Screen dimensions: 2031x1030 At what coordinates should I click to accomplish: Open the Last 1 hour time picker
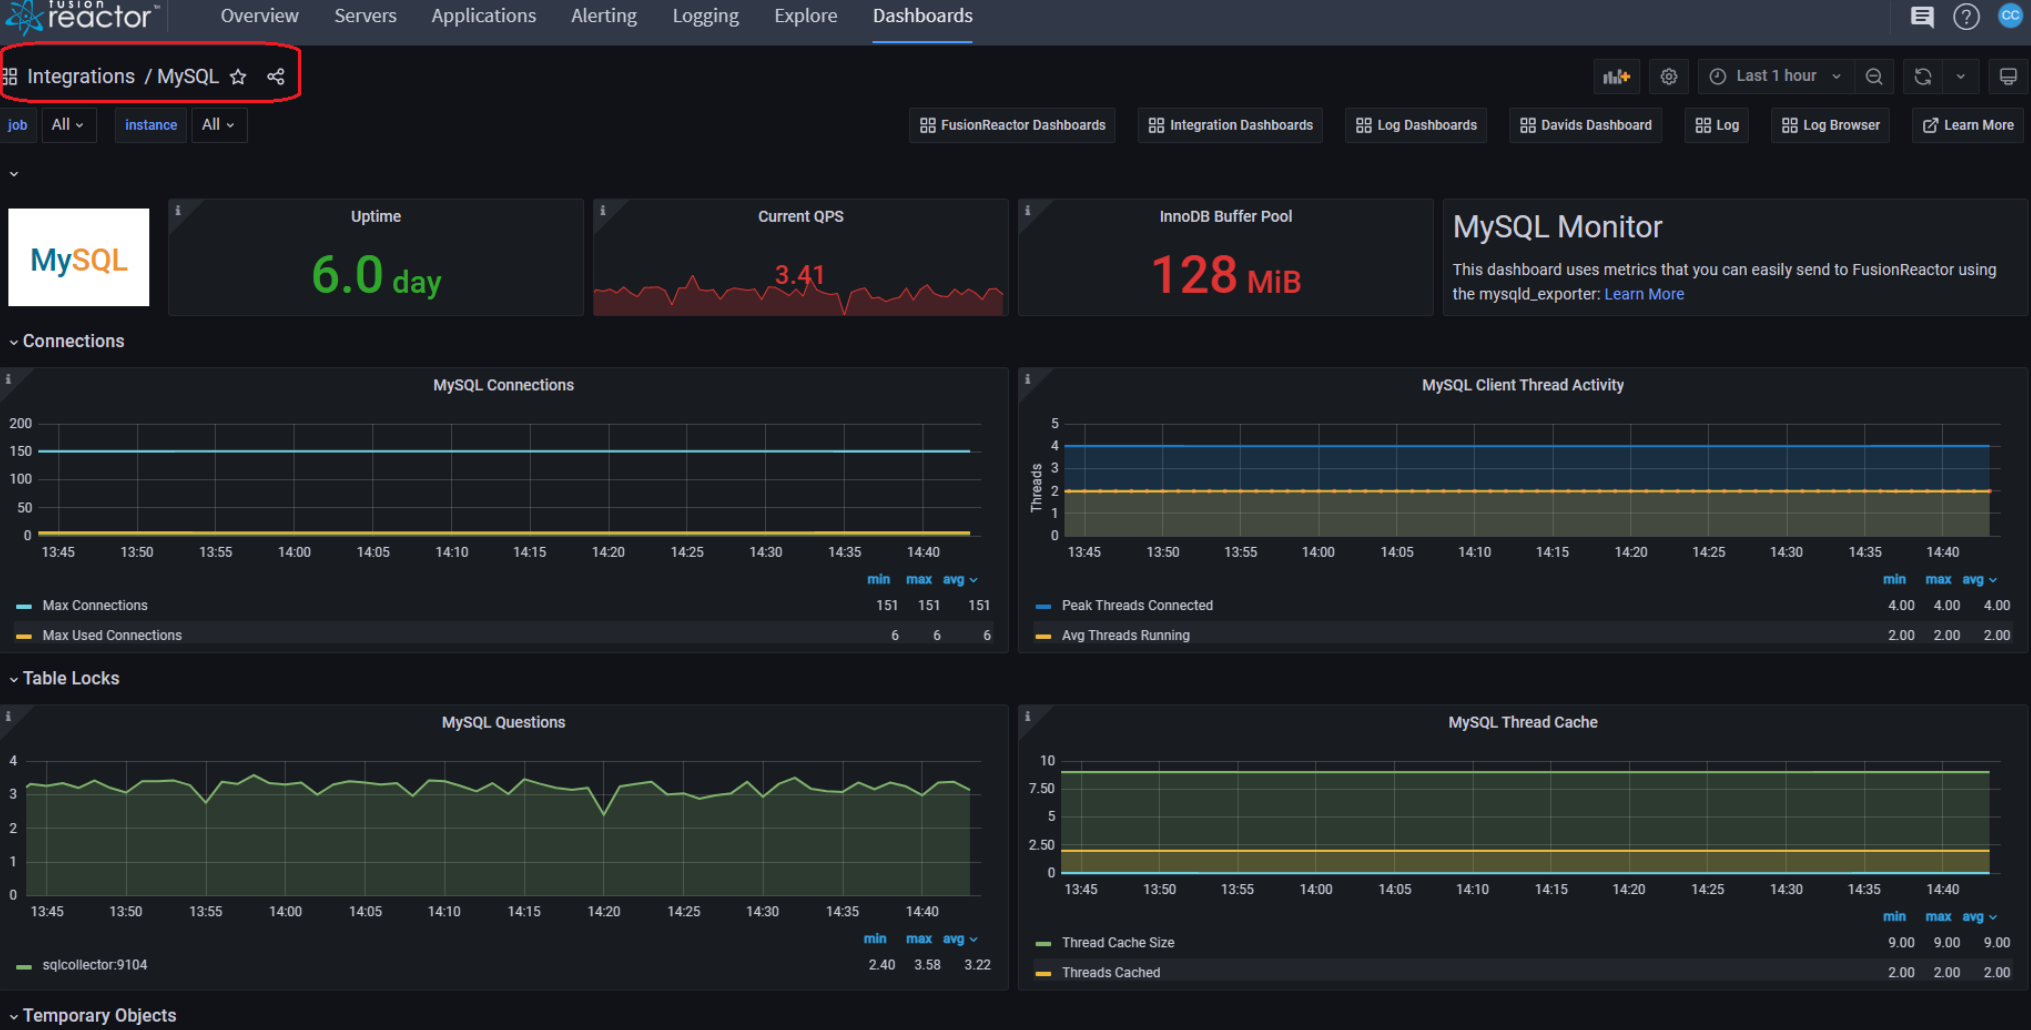[x=1775, y=76]
